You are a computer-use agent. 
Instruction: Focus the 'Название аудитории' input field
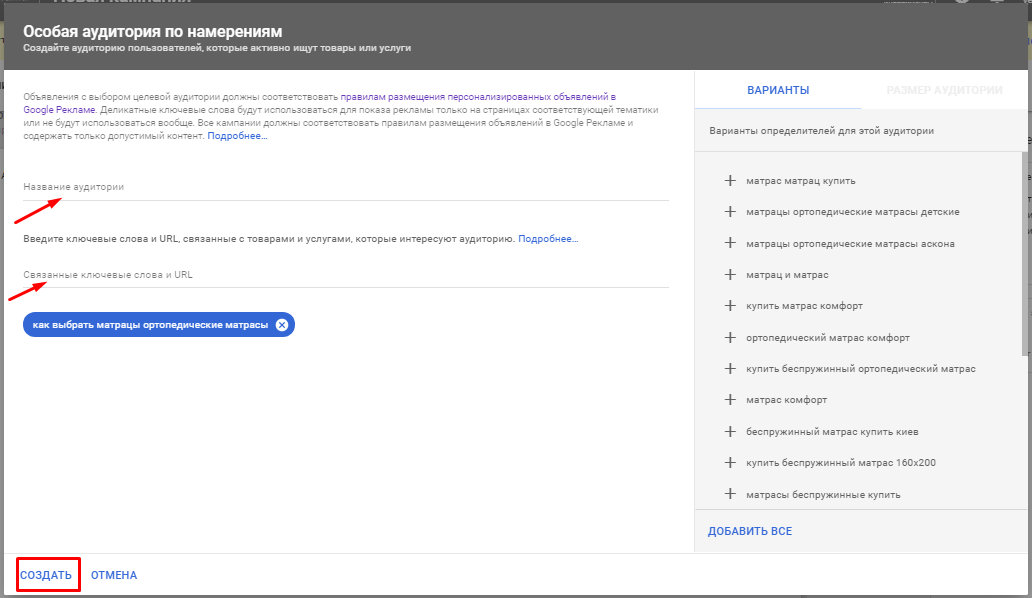click(x=345, y=188)
